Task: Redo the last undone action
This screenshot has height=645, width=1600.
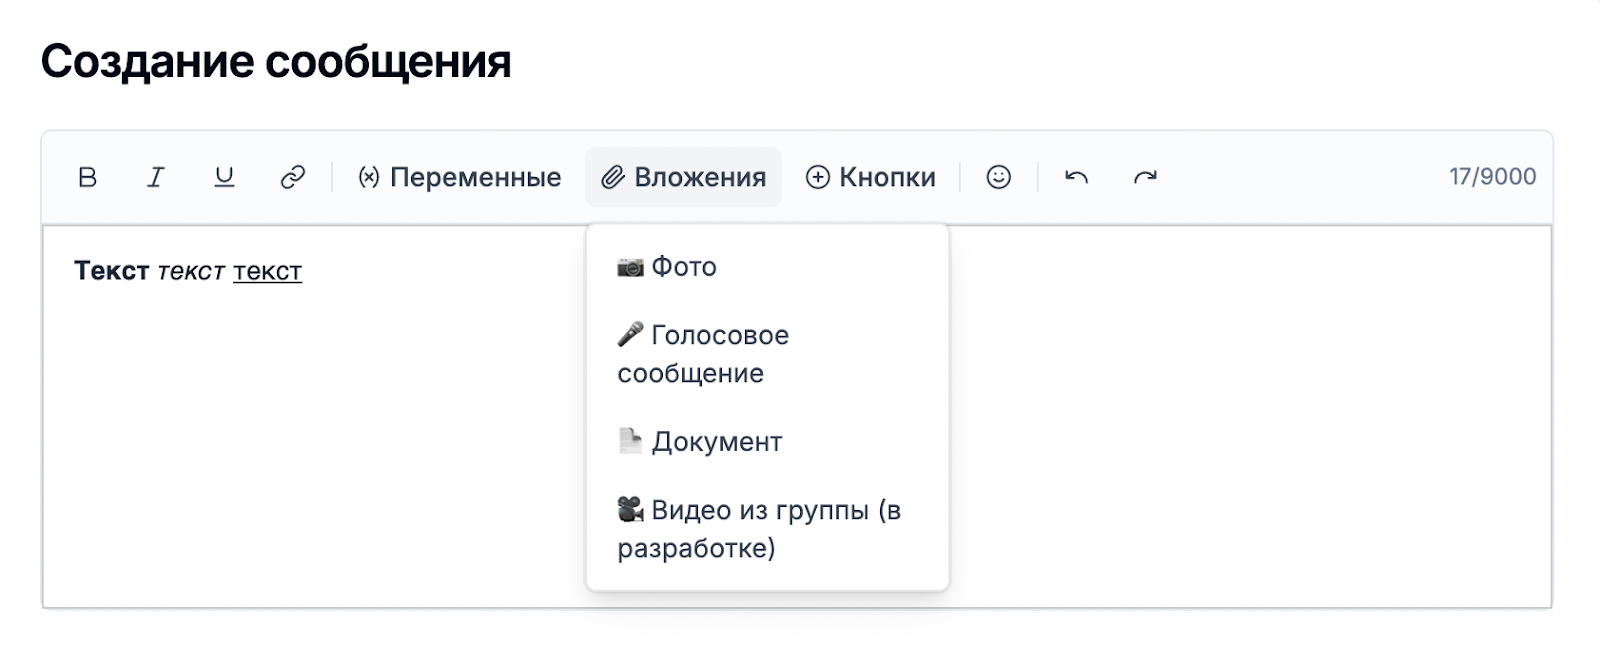Action: pyautogui.click(x=1145, y=177)
